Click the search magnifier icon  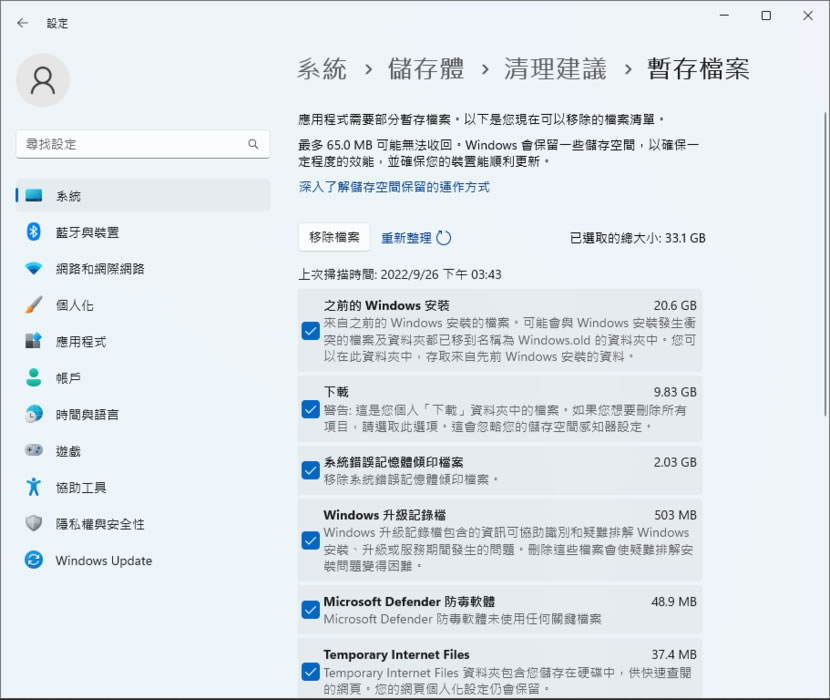pyautogui.click(x=253, y=144)
